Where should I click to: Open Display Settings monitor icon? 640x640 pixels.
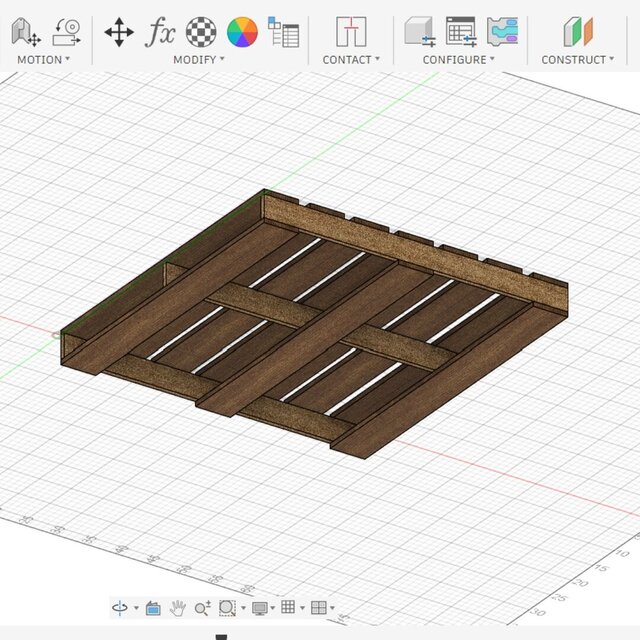pos(260,608)
